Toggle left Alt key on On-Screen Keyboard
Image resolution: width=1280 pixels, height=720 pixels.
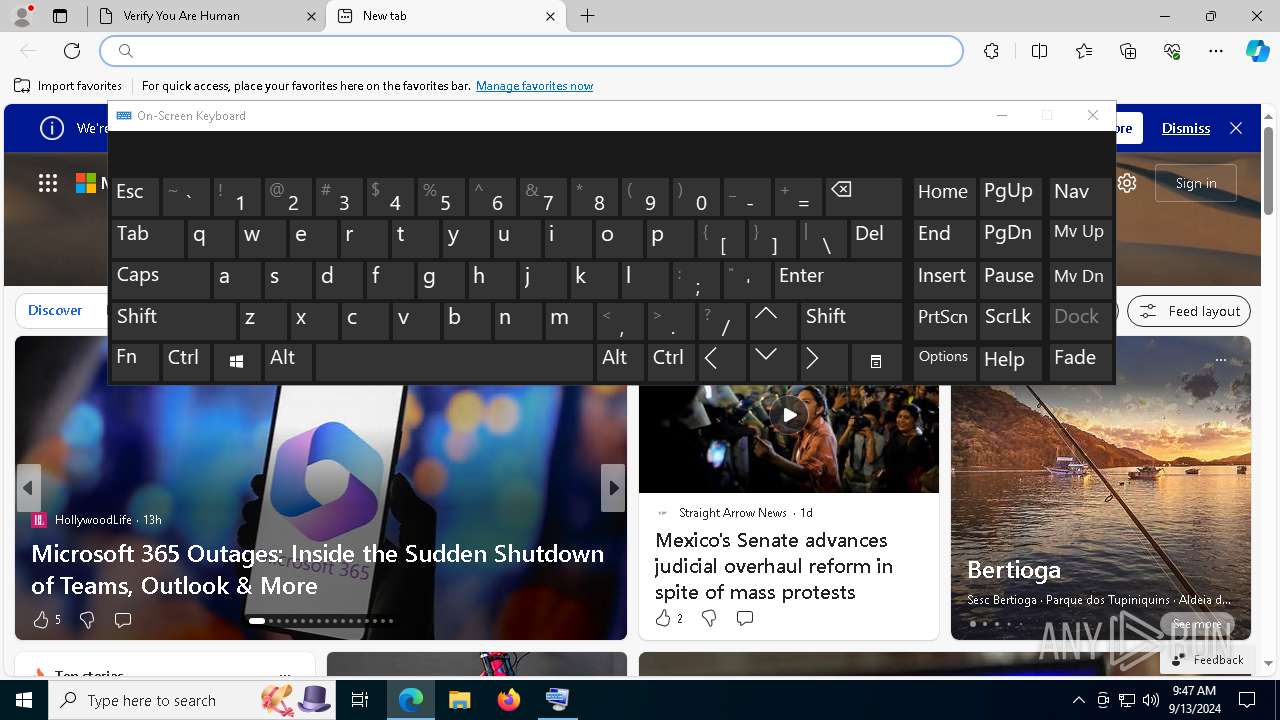[288, 362]
